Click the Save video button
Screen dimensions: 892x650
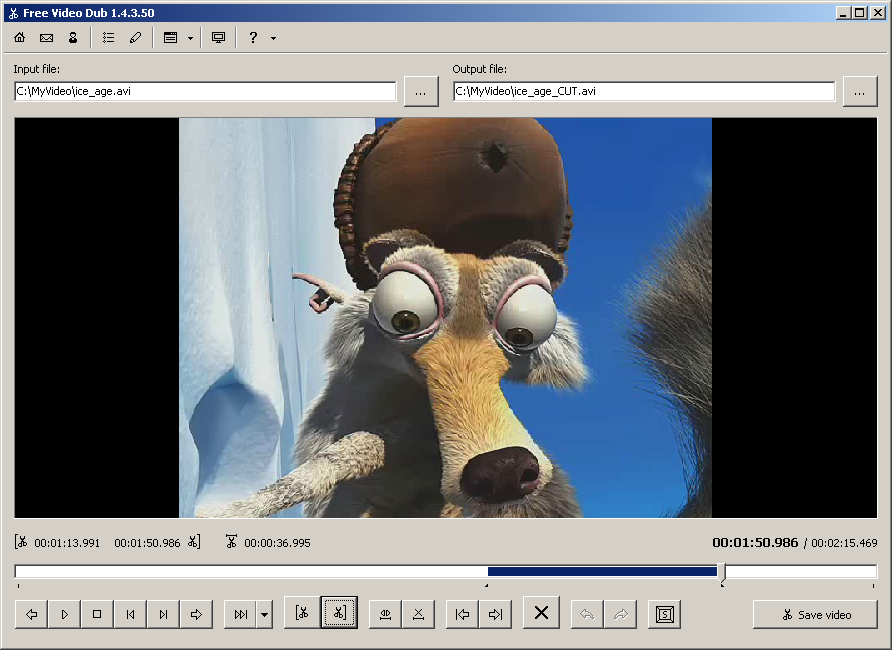(815, 614)
